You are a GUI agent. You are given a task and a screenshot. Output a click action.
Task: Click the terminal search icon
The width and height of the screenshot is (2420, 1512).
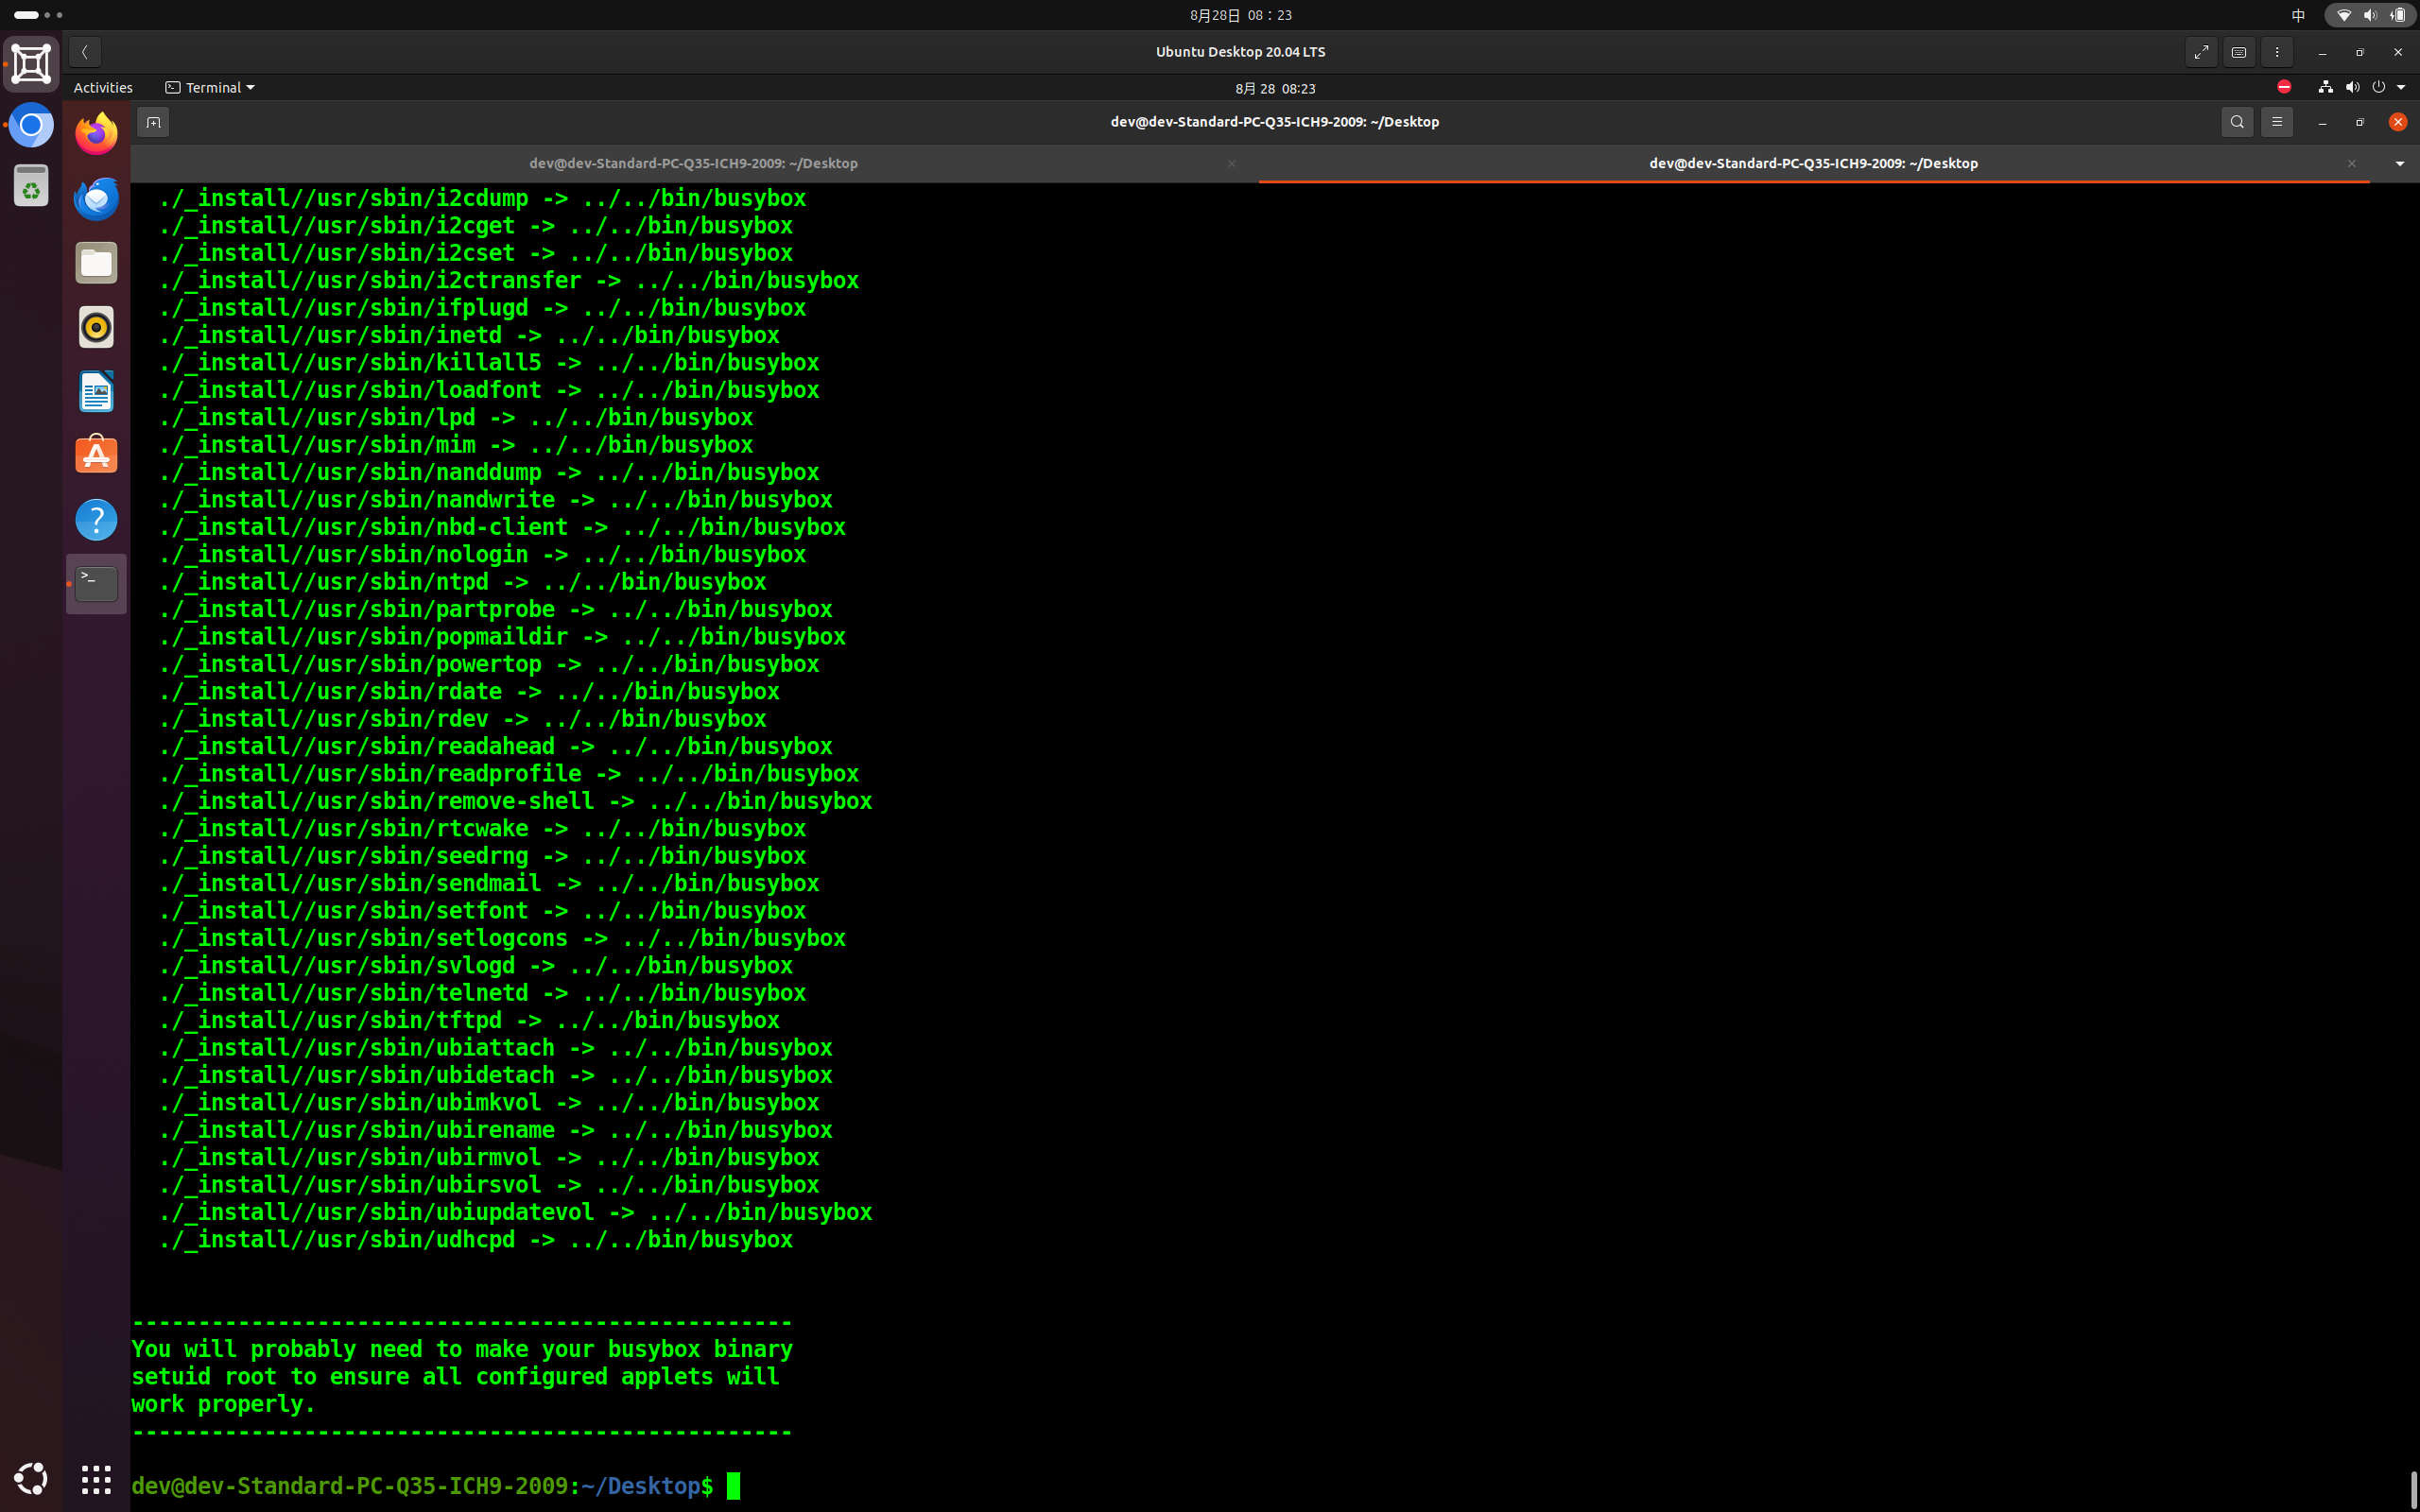pyautogui.click(x=2237, y=122)
